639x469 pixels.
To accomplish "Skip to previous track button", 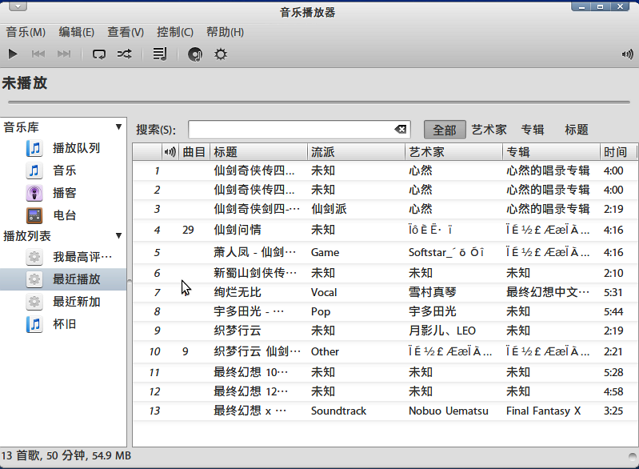I will tap(38, 54).
